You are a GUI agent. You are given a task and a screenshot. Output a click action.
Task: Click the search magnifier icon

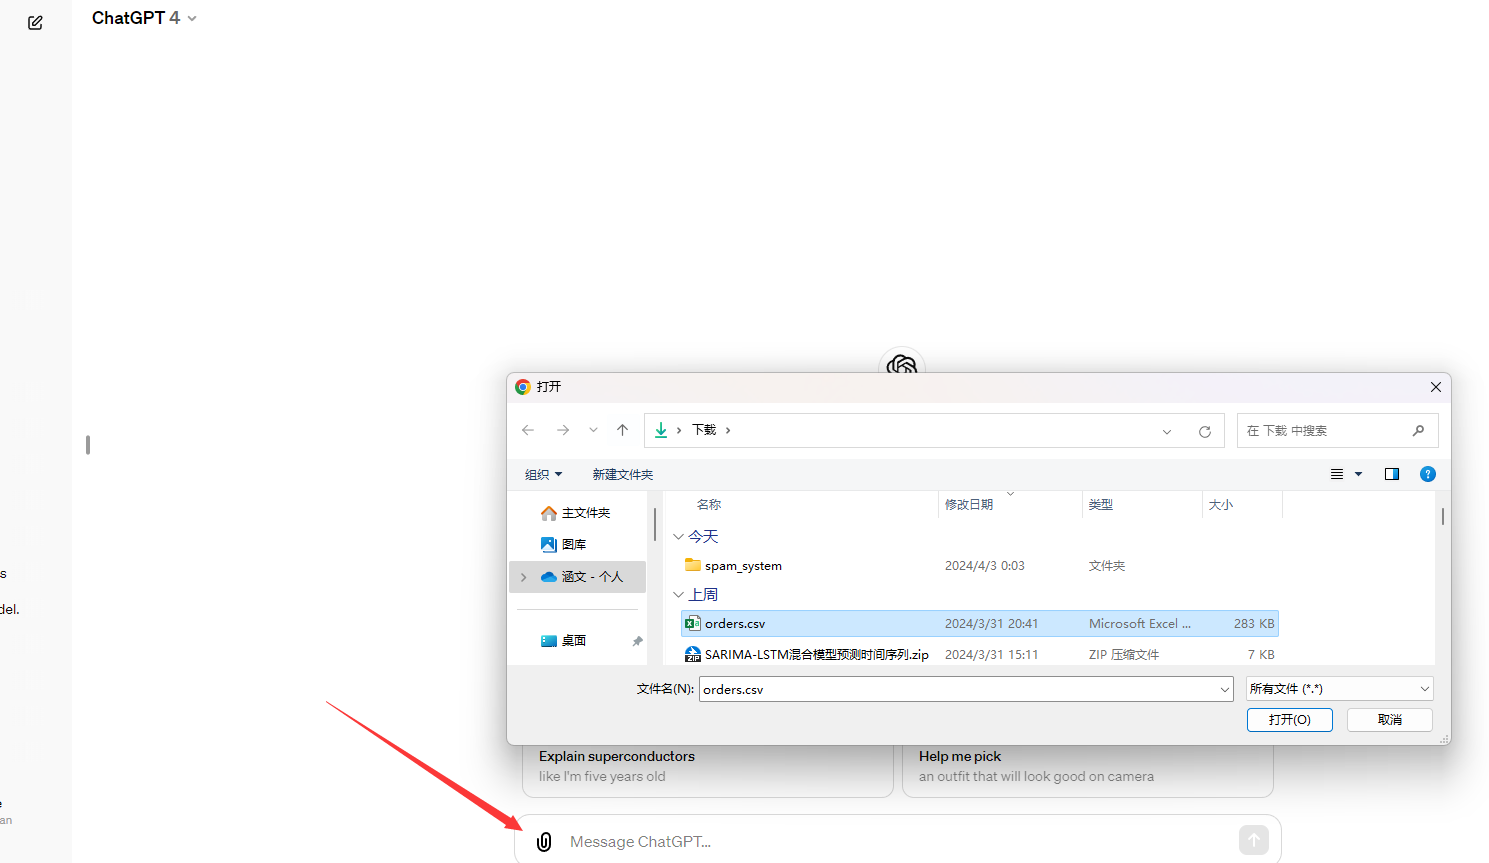1418,430
